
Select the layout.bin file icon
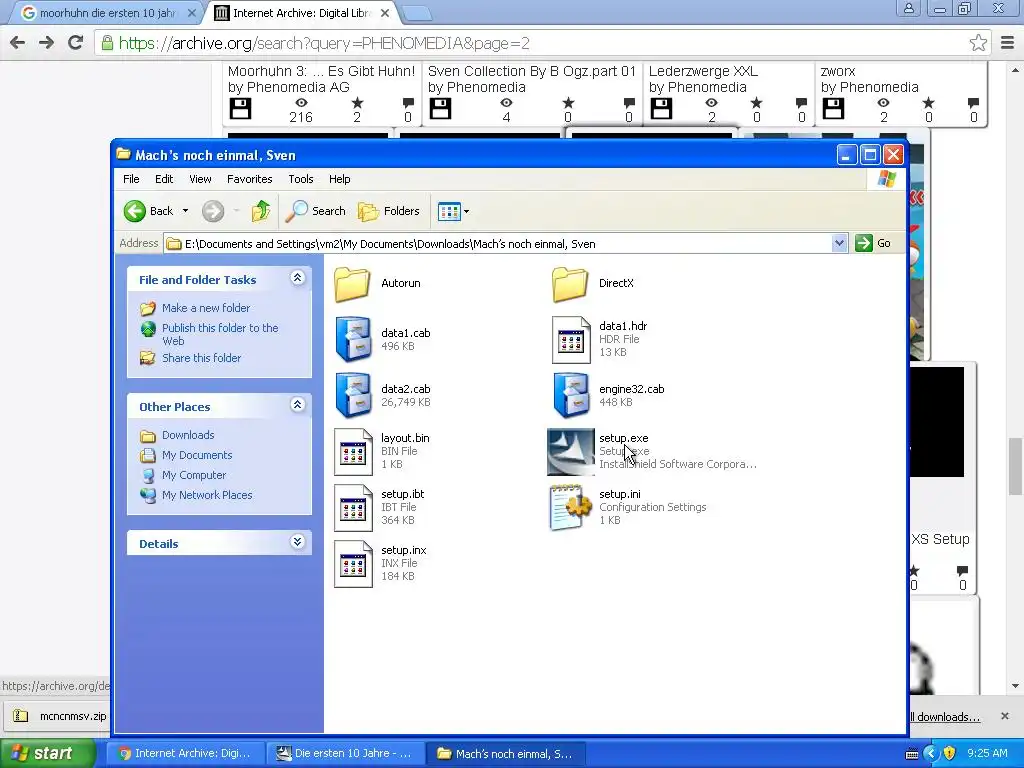[353, 451]
